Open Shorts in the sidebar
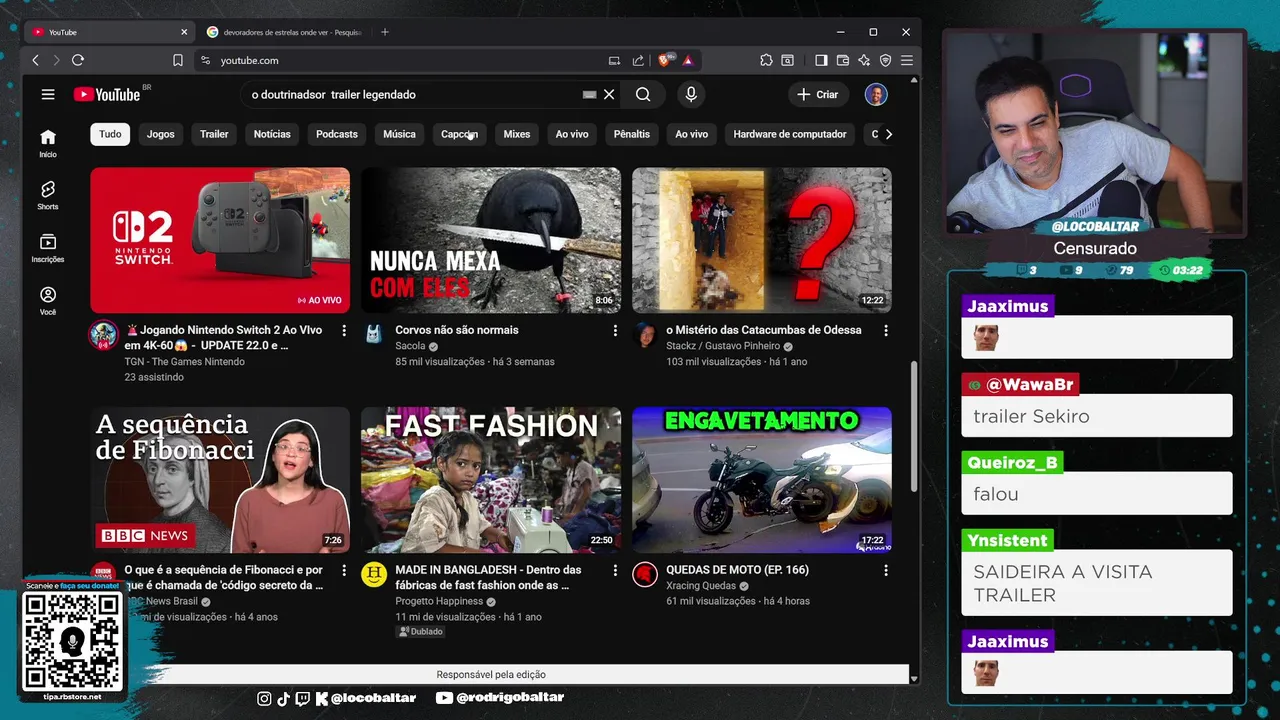This screenshot has height=720, width=1280. 48,195
